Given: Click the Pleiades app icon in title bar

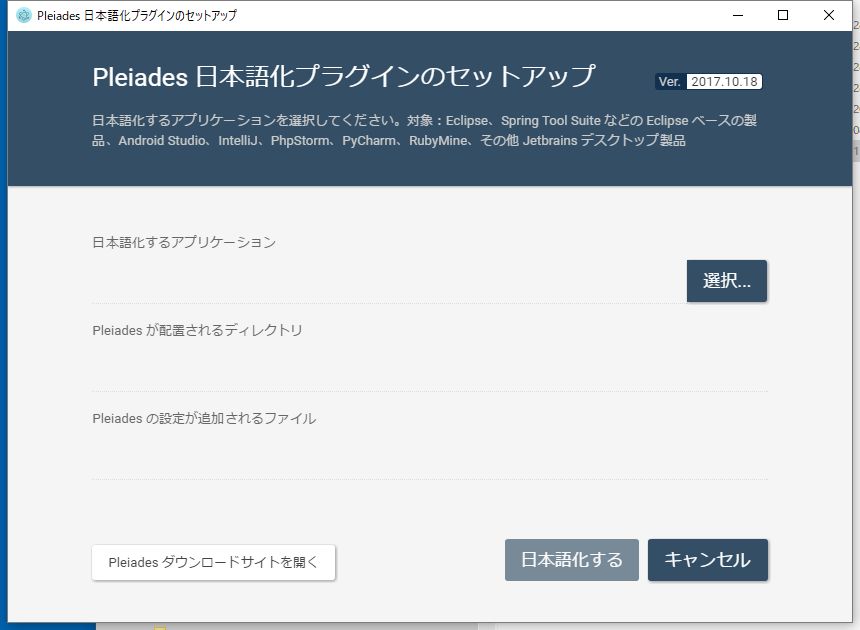Looking at the screenshot, I should tap(24, 15).
